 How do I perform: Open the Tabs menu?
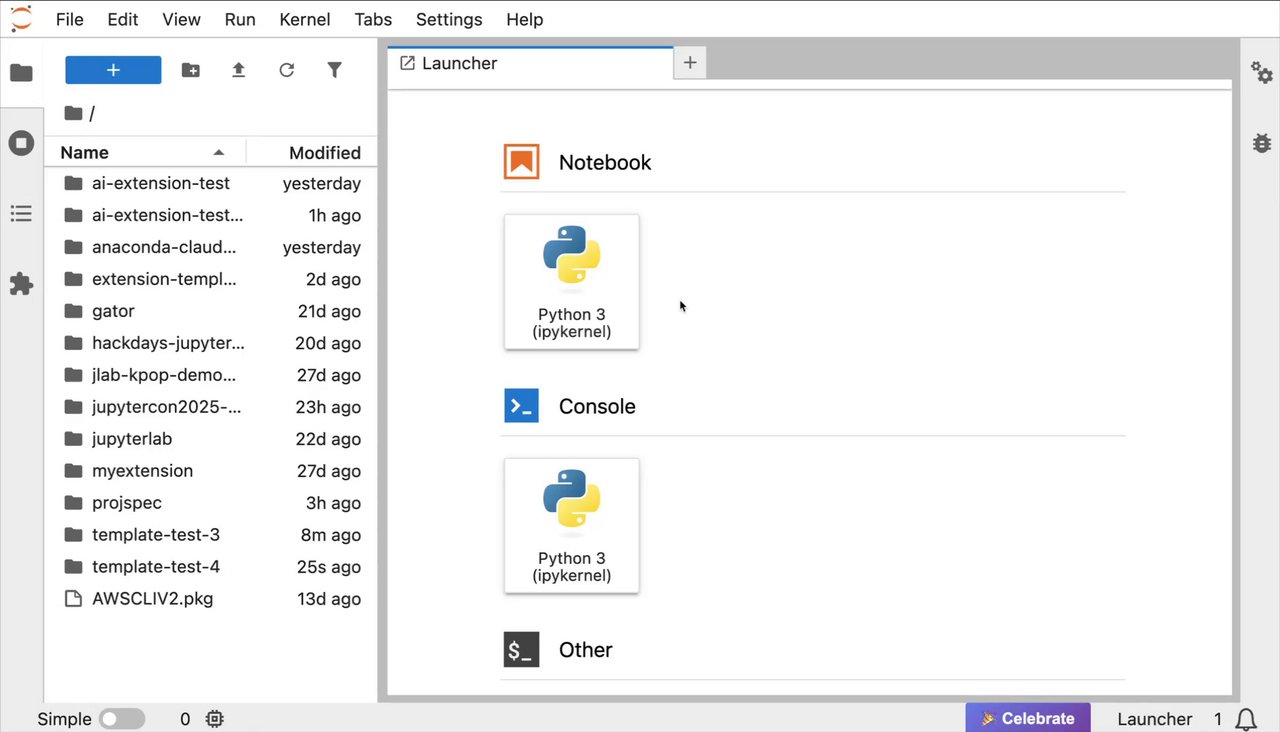pyautogui.click(x=373, y=19)
